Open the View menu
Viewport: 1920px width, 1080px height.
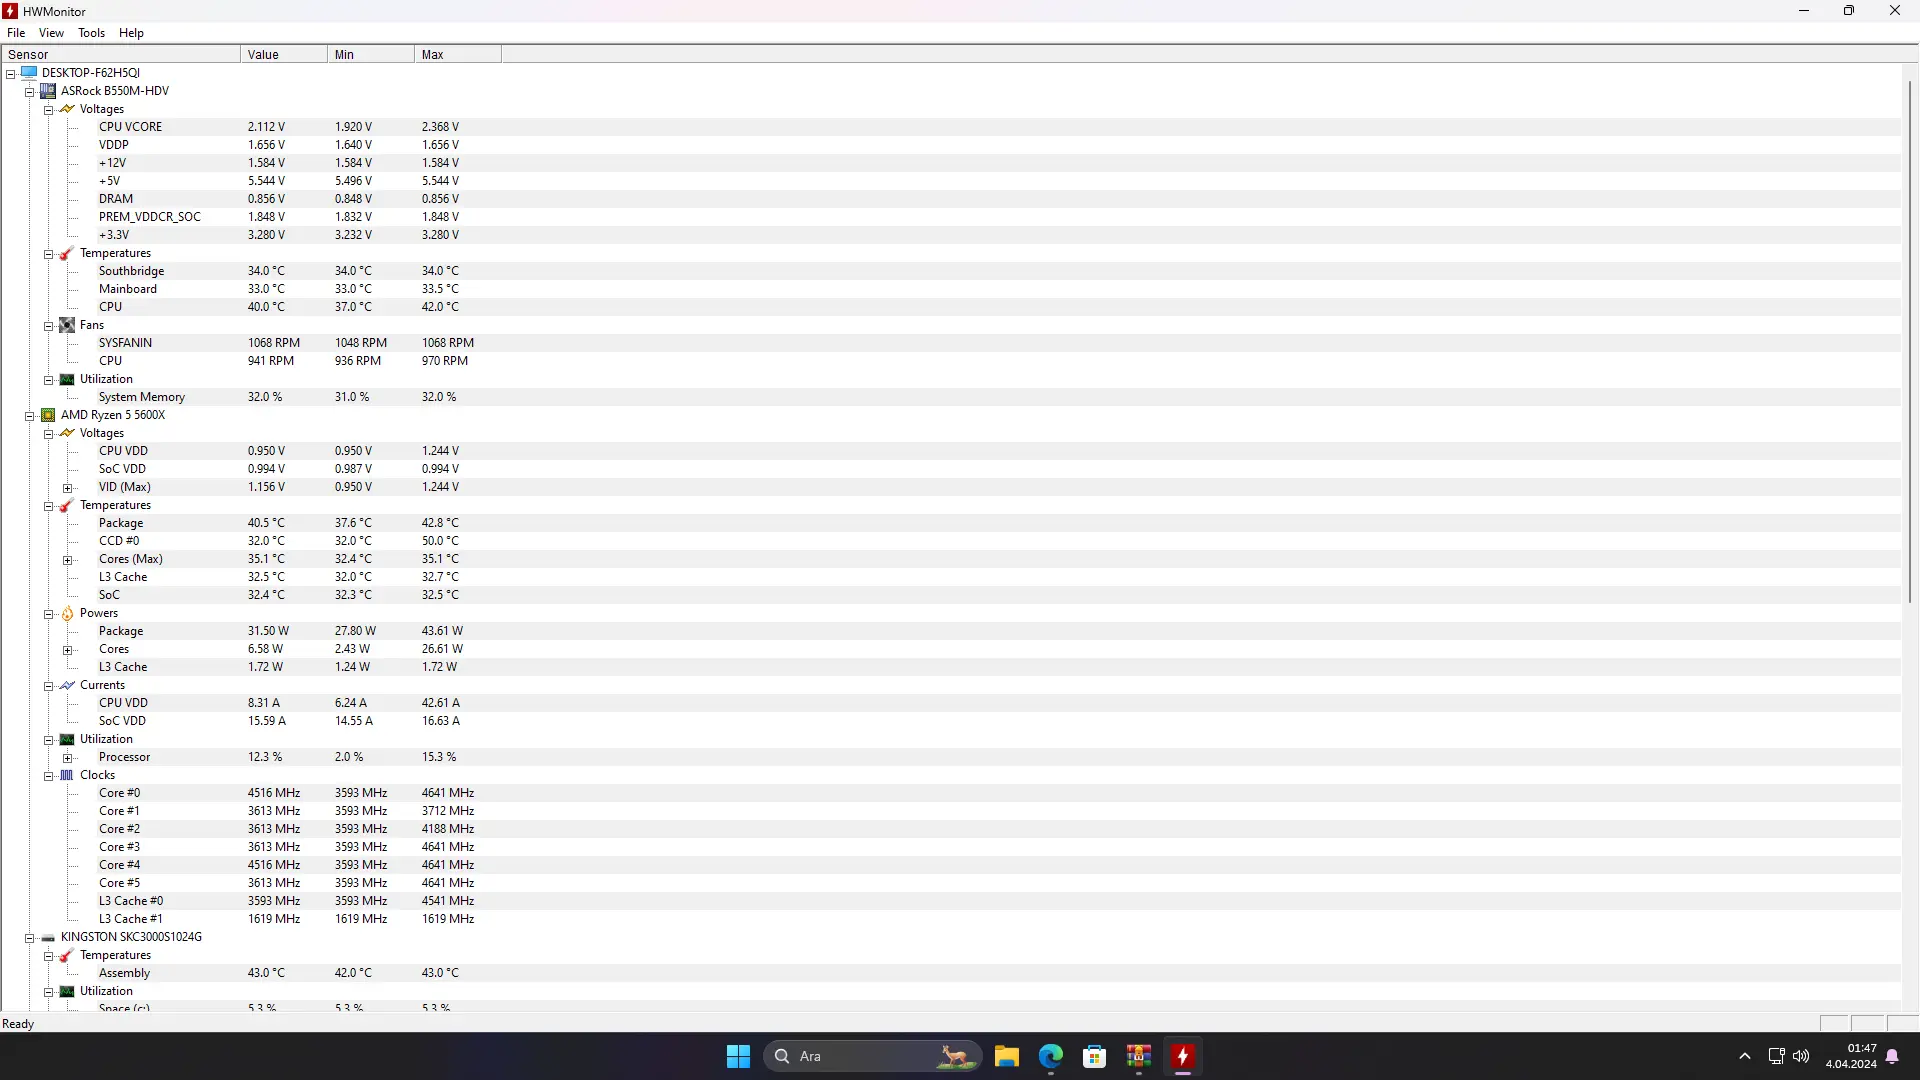coord(51,33)
